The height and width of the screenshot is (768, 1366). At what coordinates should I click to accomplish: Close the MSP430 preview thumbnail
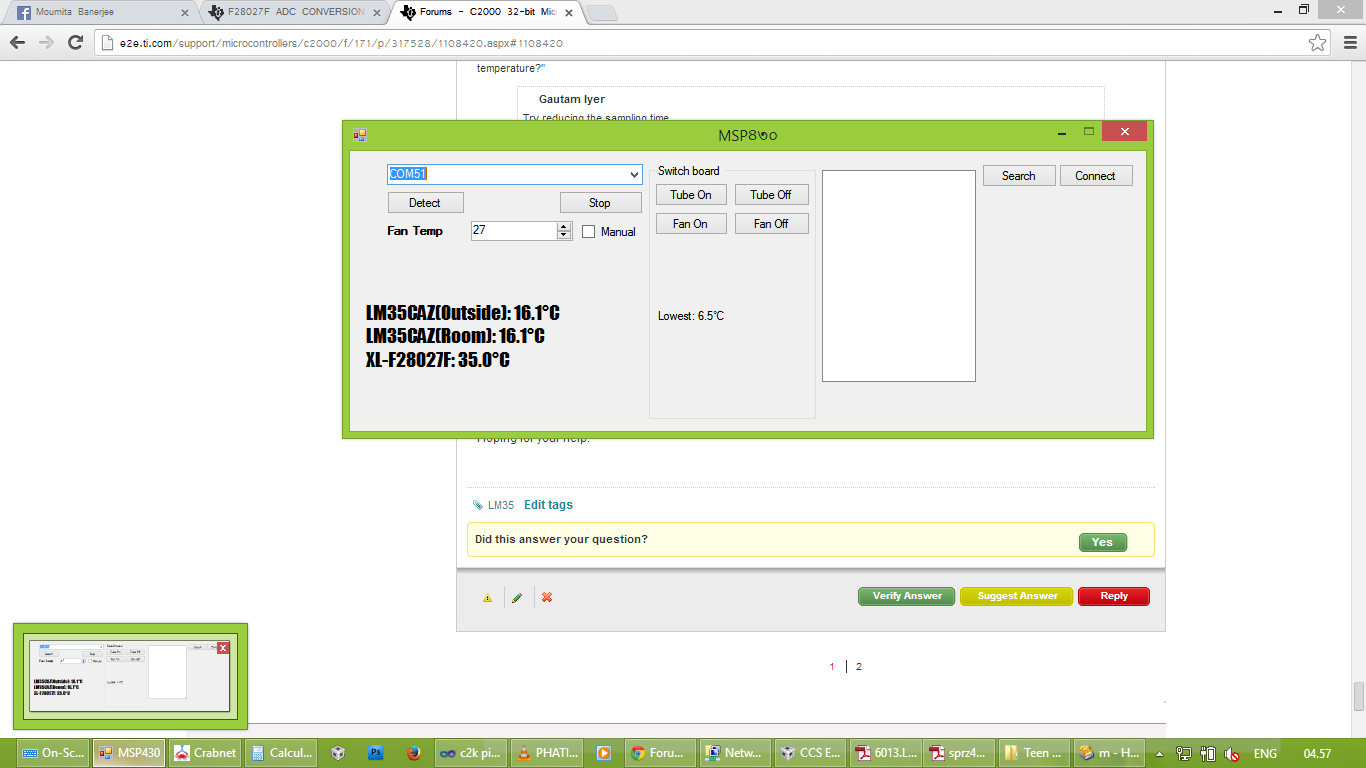pos(223,647)
